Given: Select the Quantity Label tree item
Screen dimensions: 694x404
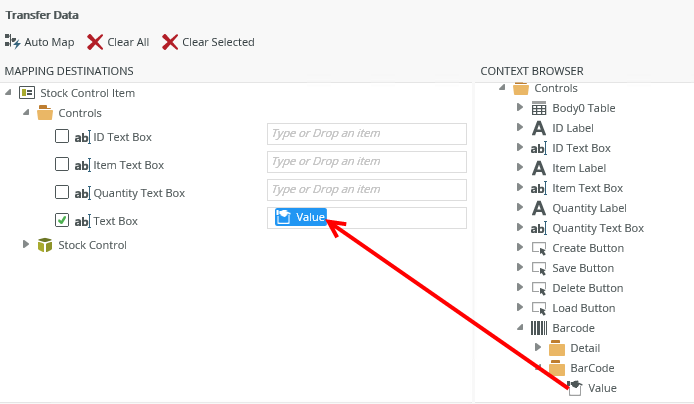Looking at the screenshot, I should pos(589,208).
